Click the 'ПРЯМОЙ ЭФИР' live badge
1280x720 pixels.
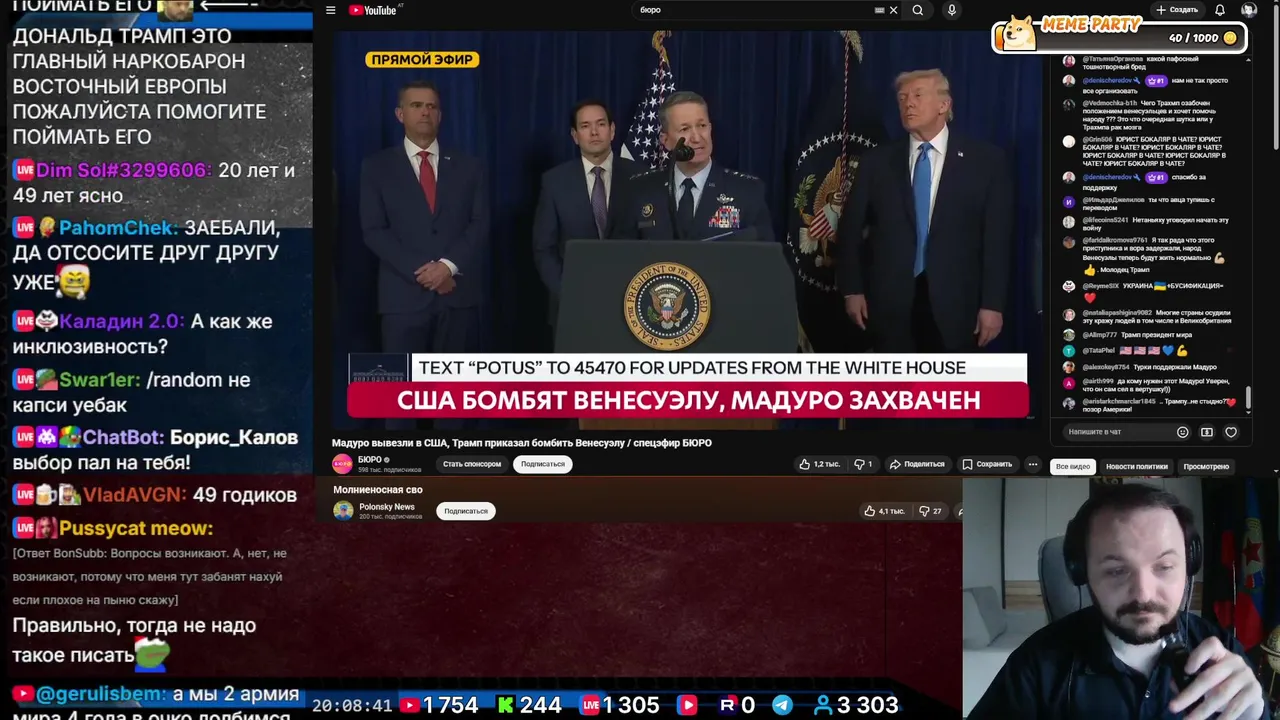point(422,60)
